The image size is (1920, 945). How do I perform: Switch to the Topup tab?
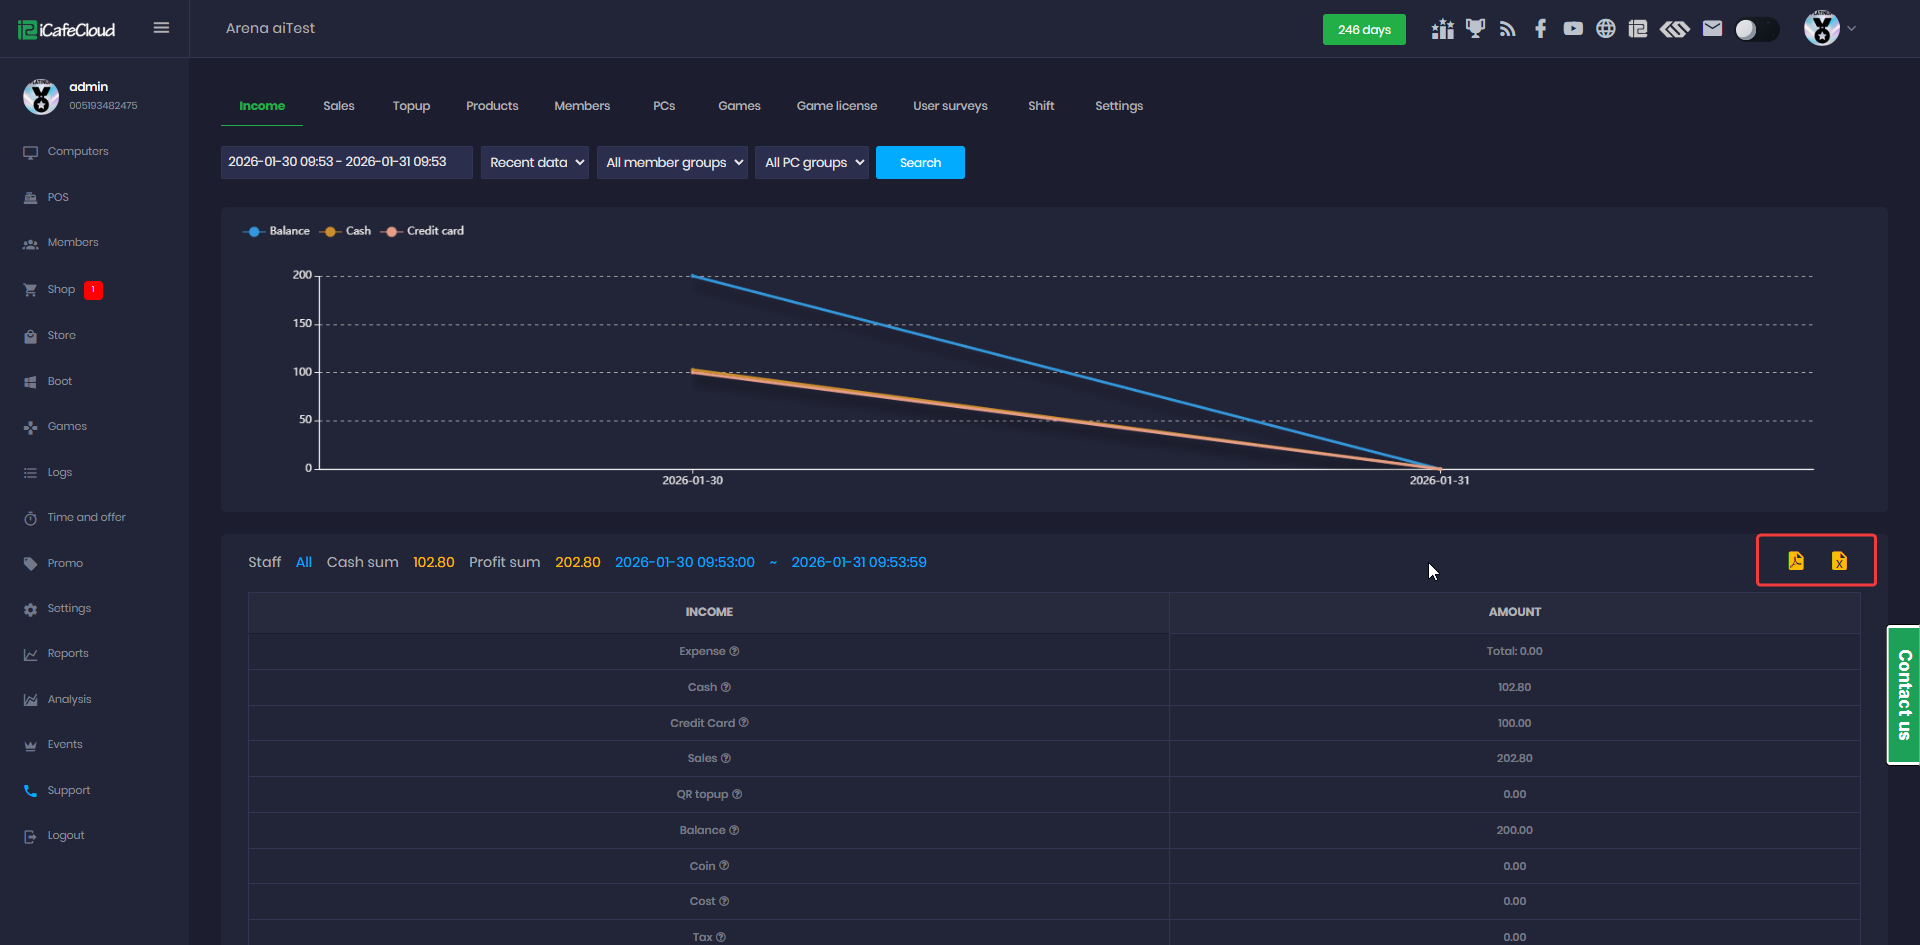coord(411,106)
